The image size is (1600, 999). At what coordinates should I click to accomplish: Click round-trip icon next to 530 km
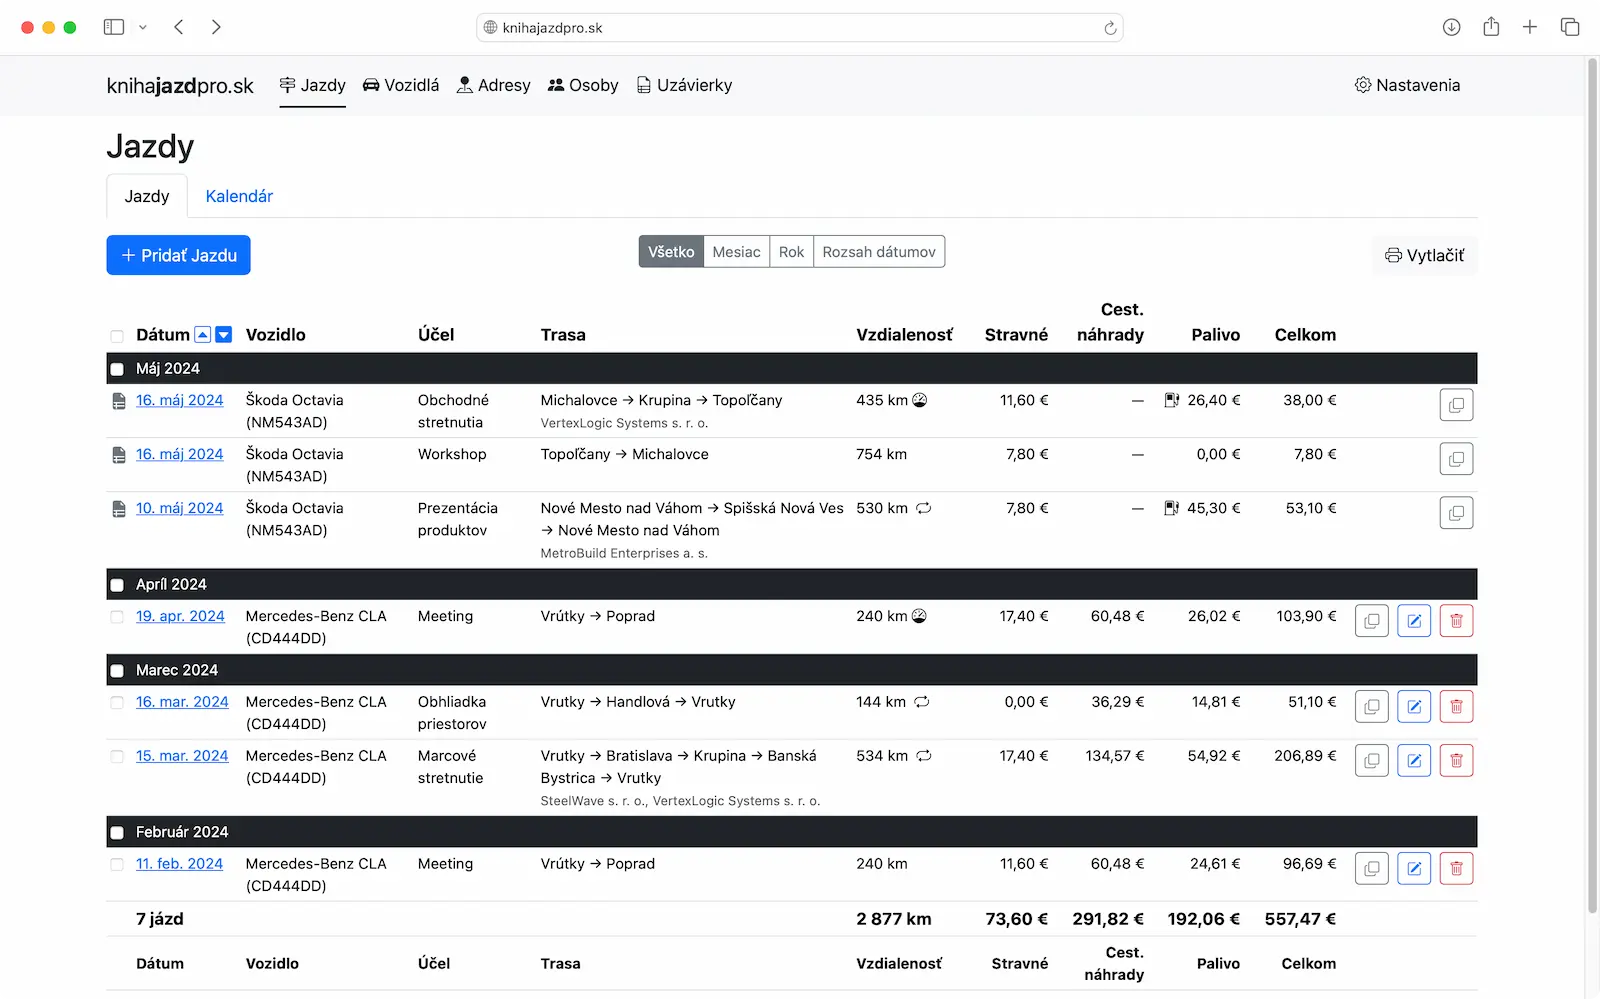point(924,508)
